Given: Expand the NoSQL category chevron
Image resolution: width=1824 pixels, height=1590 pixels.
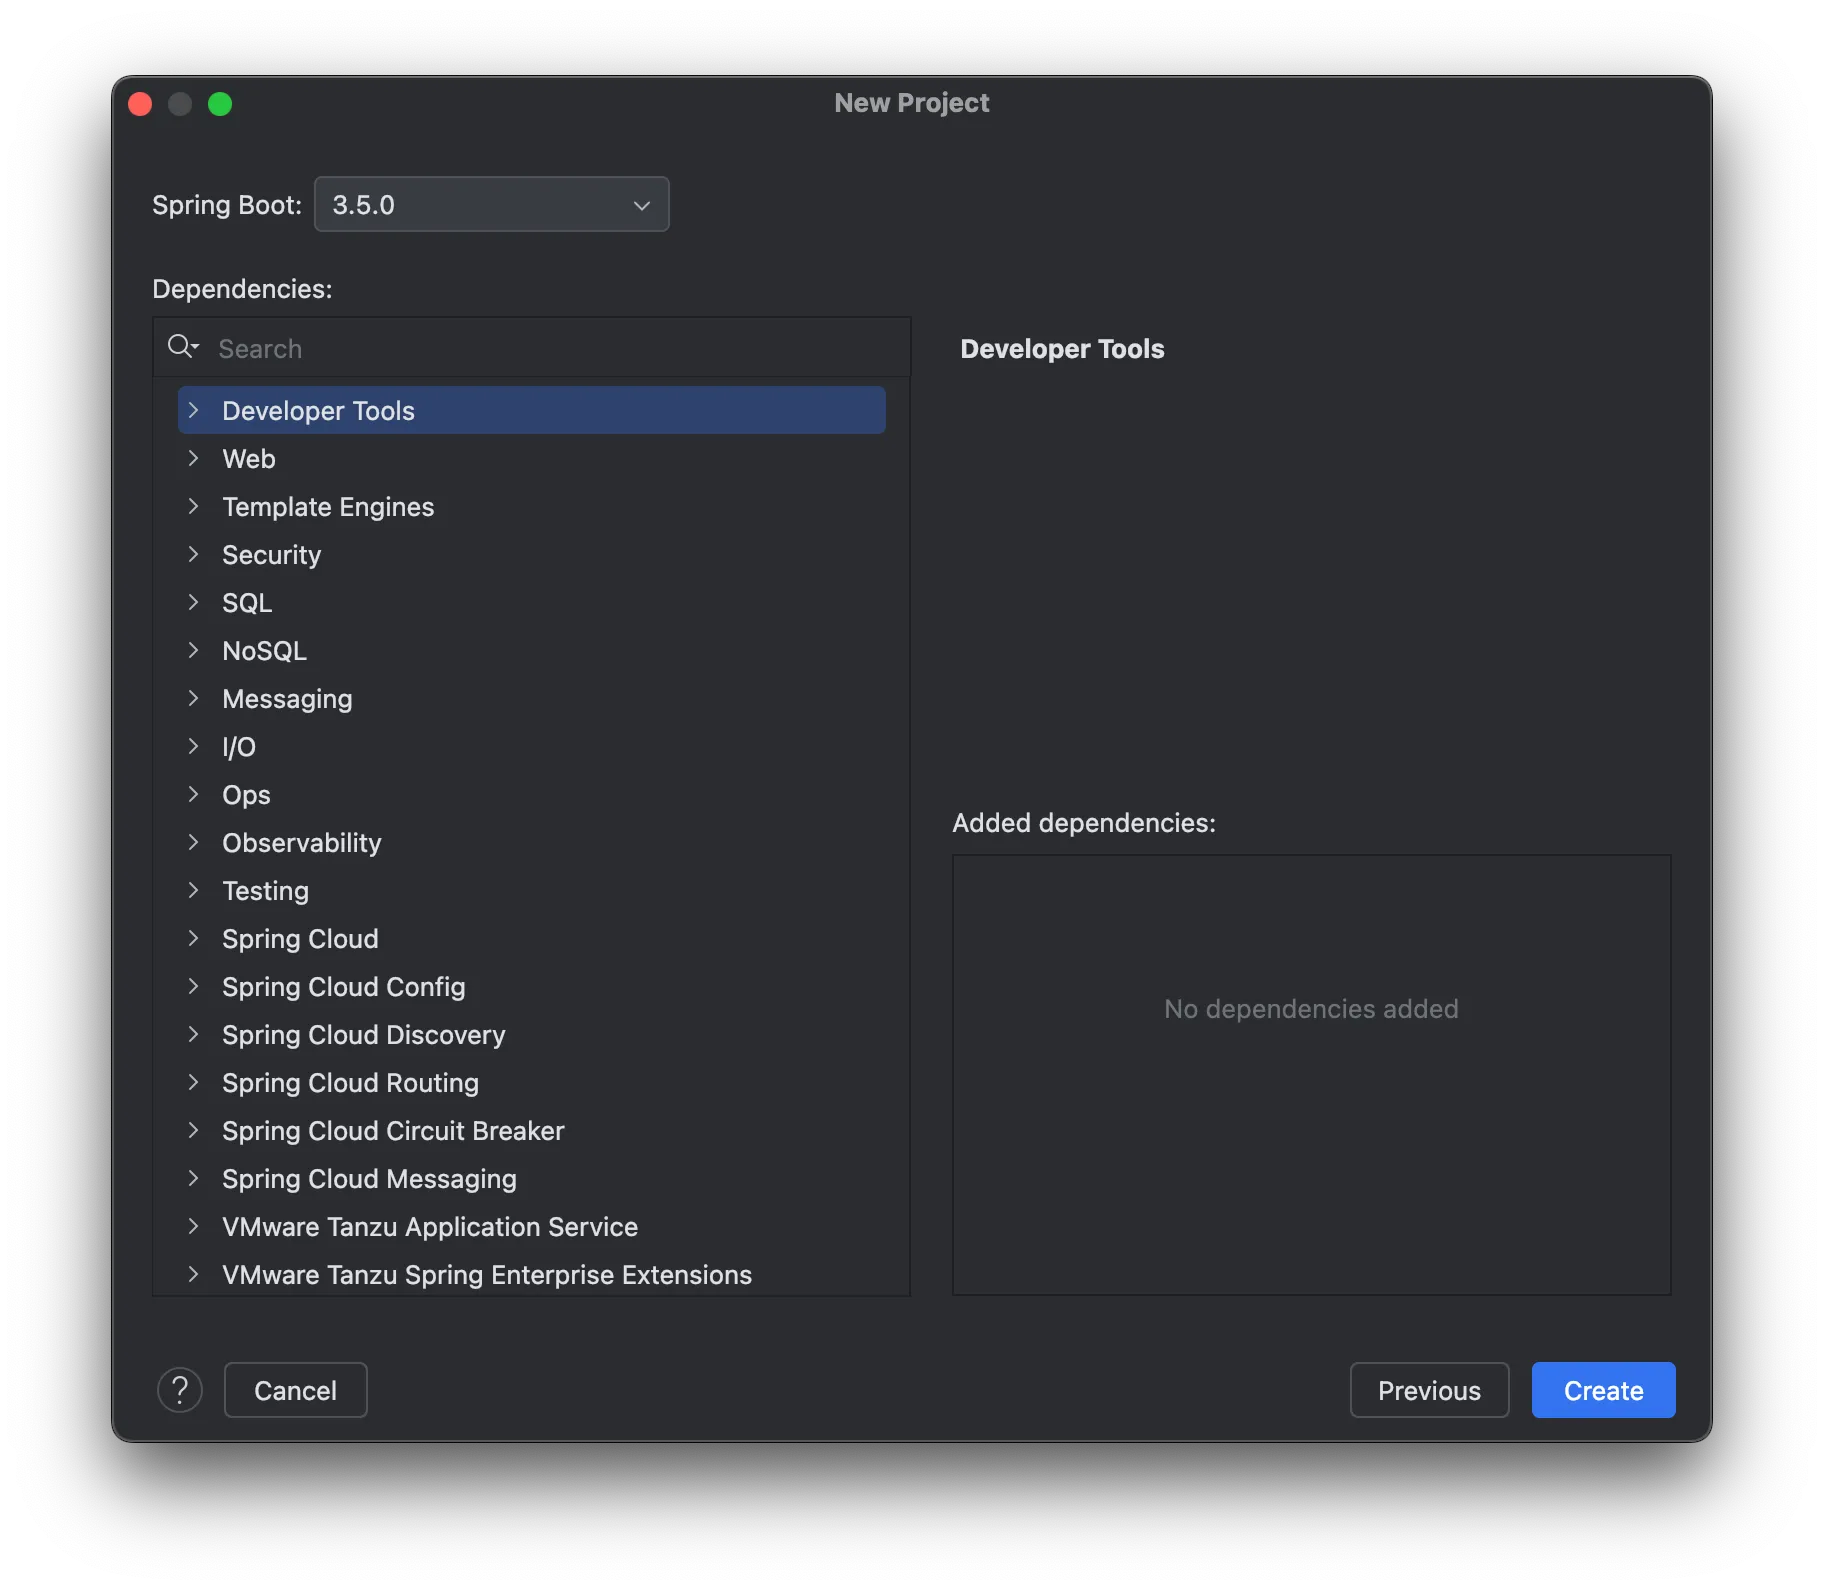Looking at the screenshot, I should pos(194,650).
